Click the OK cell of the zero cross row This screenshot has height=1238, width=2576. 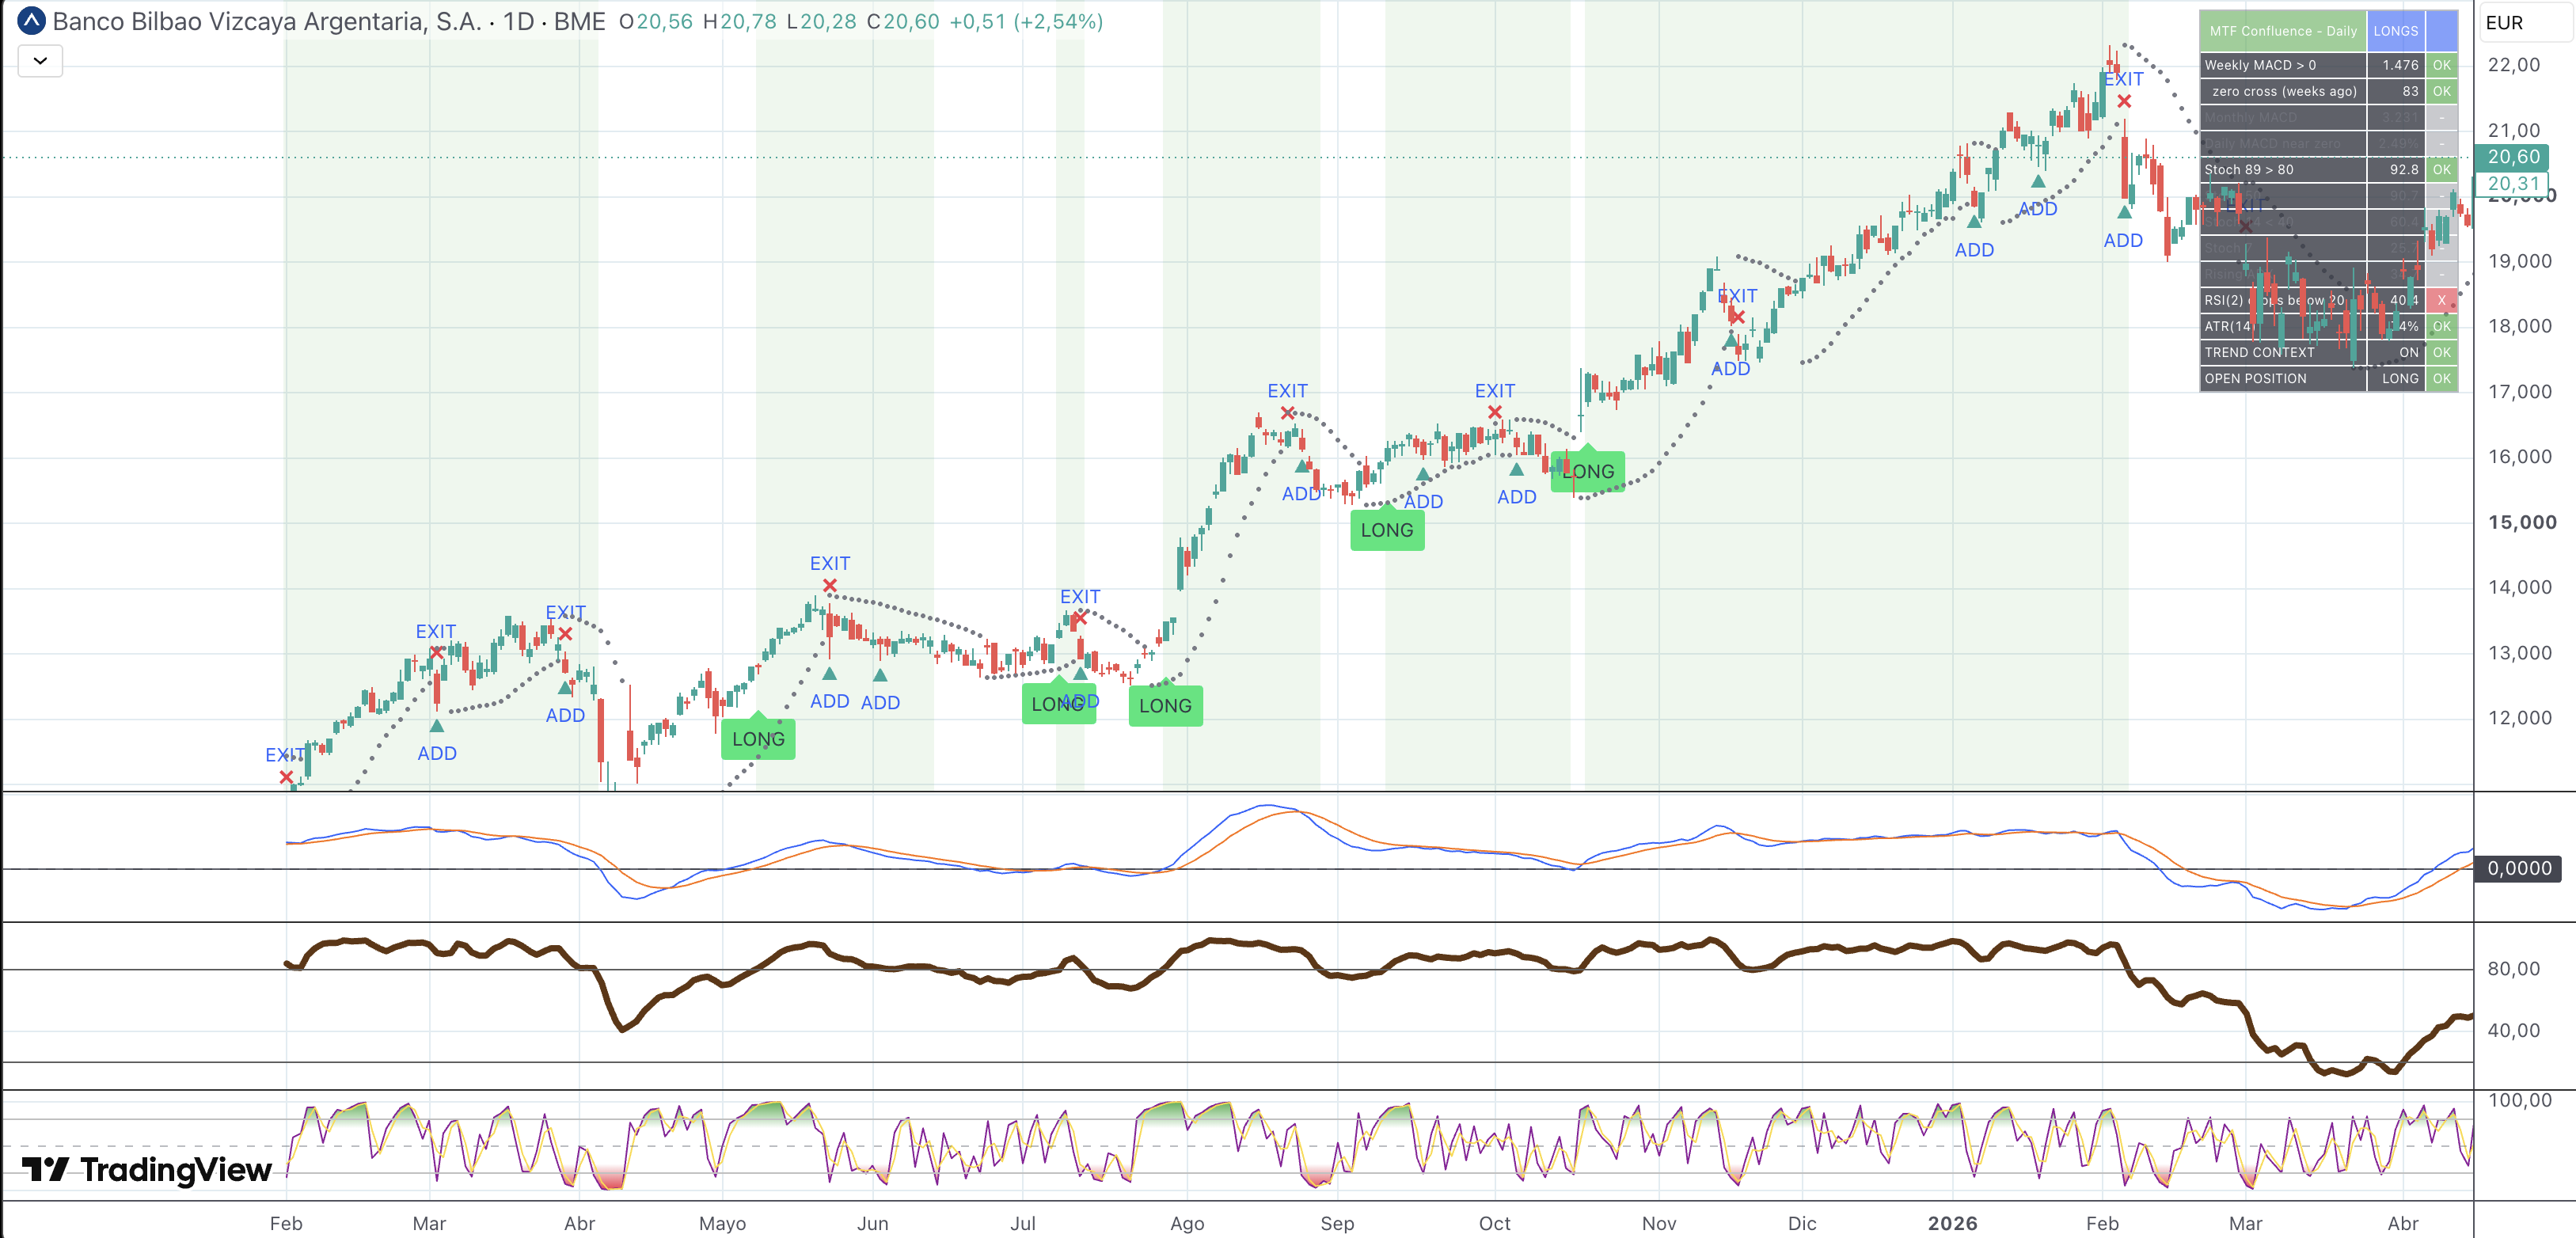[2441, 91]
